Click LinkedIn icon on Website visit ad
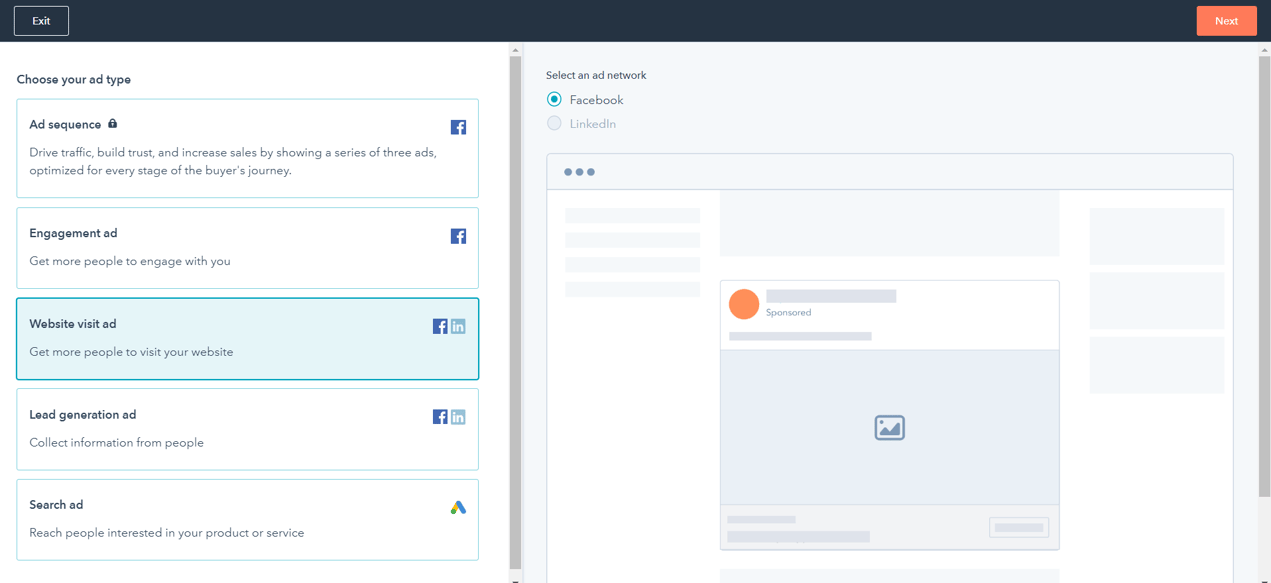 coord(458,326)
